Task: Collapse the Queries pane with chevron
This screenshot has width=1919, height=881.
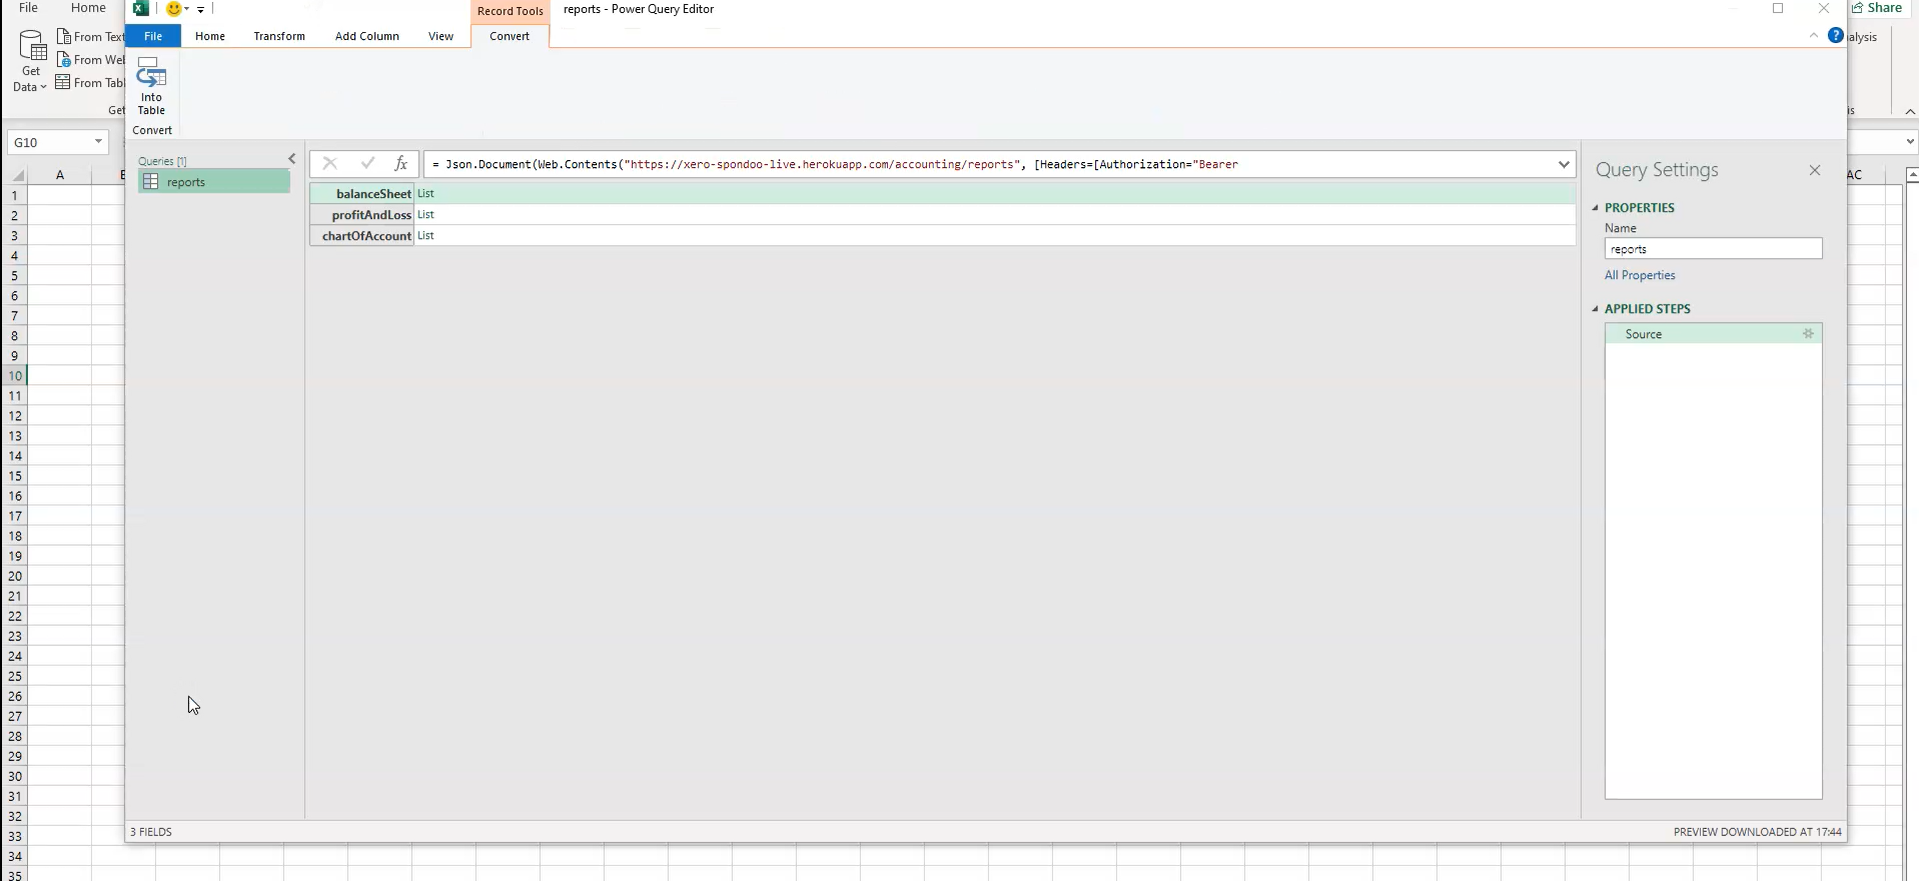Action: coord(292,159)
